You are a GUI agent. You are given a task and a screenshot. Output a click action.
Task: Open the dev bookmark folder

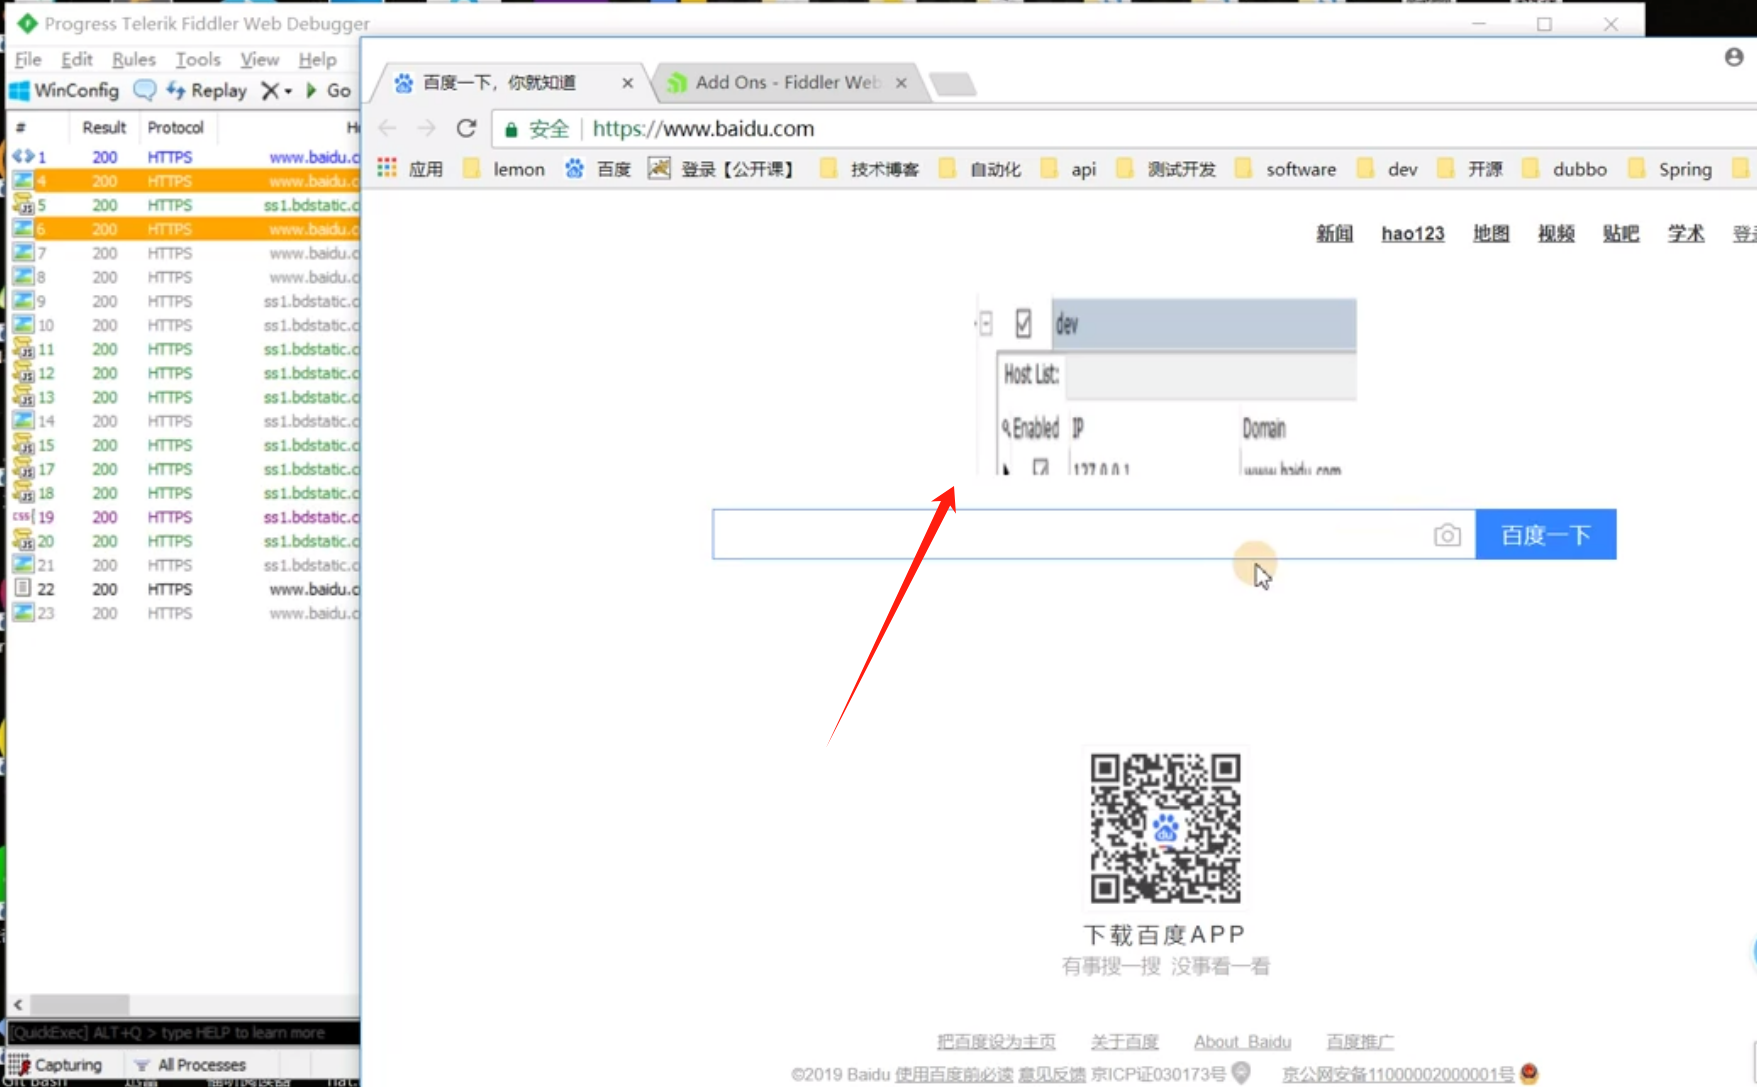(1388, 169)
